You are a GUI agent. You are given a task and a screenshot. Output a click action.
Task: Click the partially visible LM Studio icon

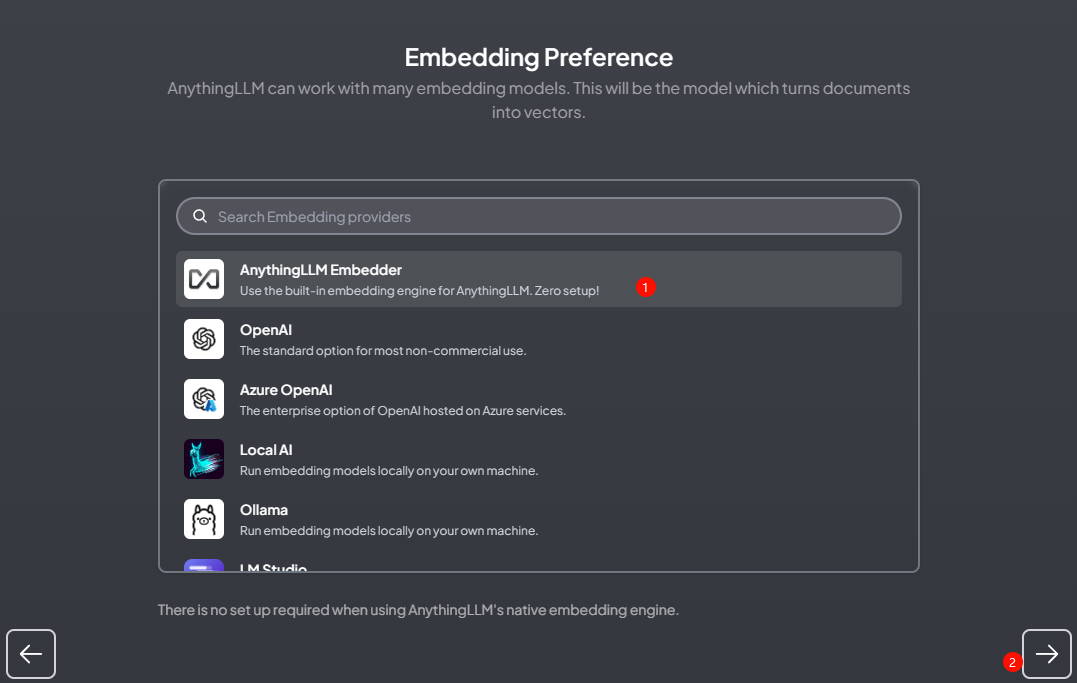(204, 566)
